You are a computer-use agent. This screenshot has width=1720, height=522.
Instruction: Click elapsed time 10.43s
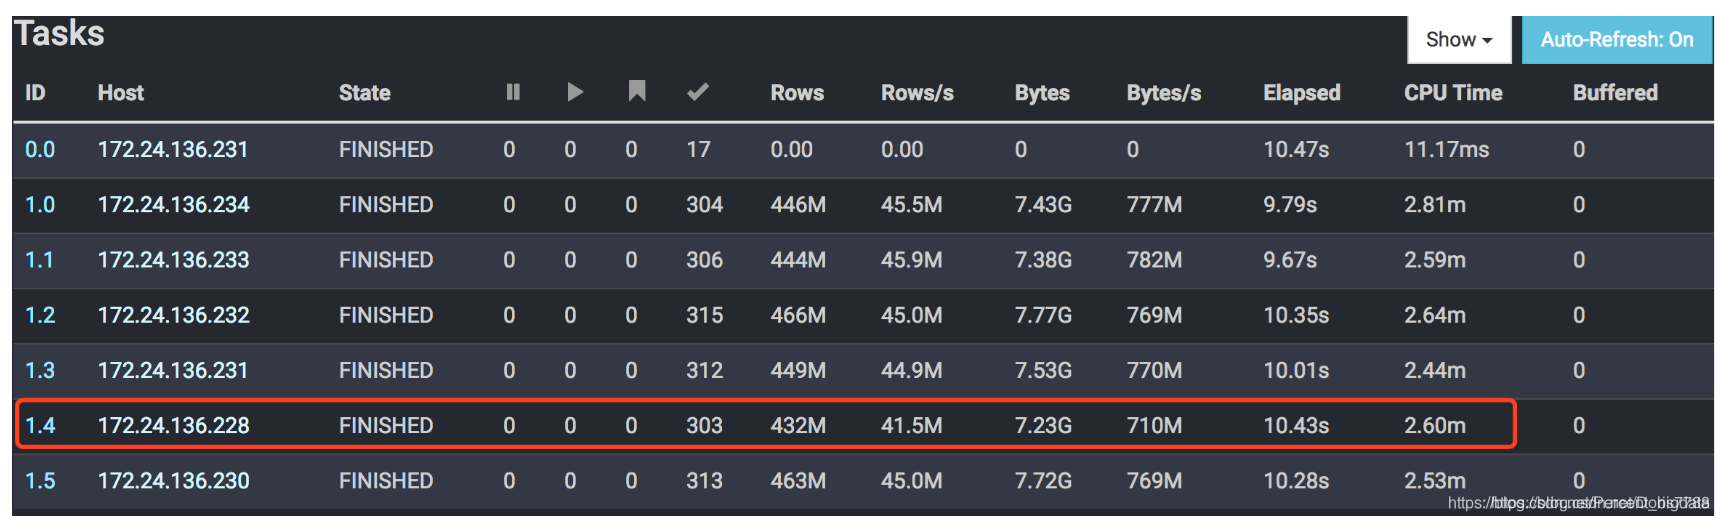click(x=1296, y=426)
